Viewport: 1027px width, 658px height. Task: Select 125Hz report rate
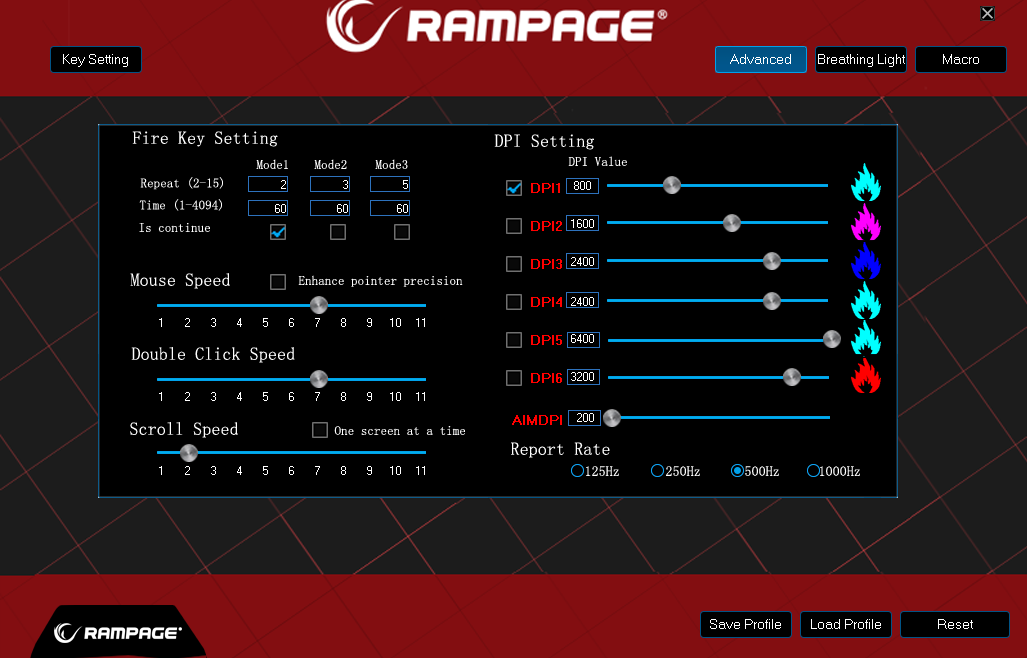(577, 471)
